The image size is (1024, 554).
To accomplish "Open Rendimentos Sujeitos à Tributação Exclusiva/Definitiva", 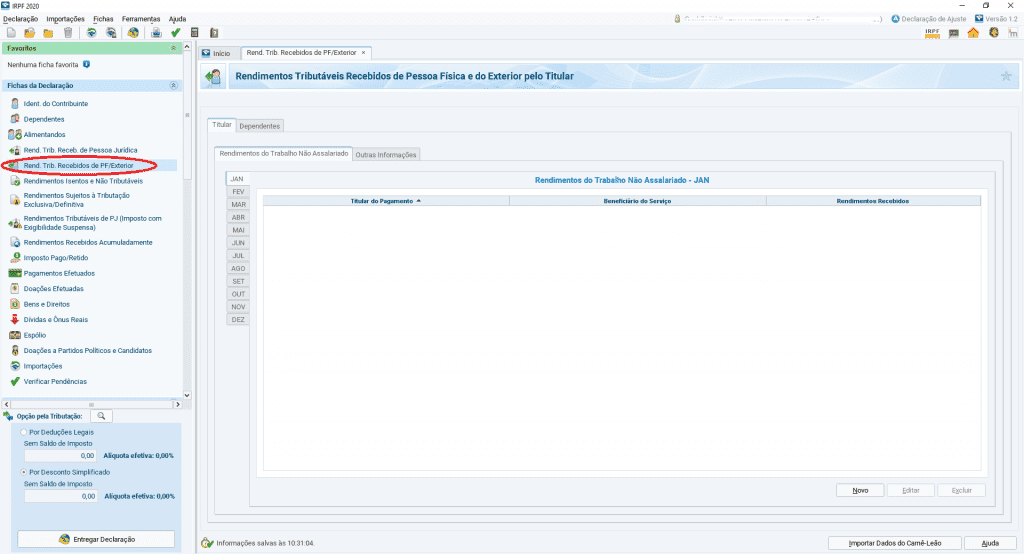I will (76, 200).
